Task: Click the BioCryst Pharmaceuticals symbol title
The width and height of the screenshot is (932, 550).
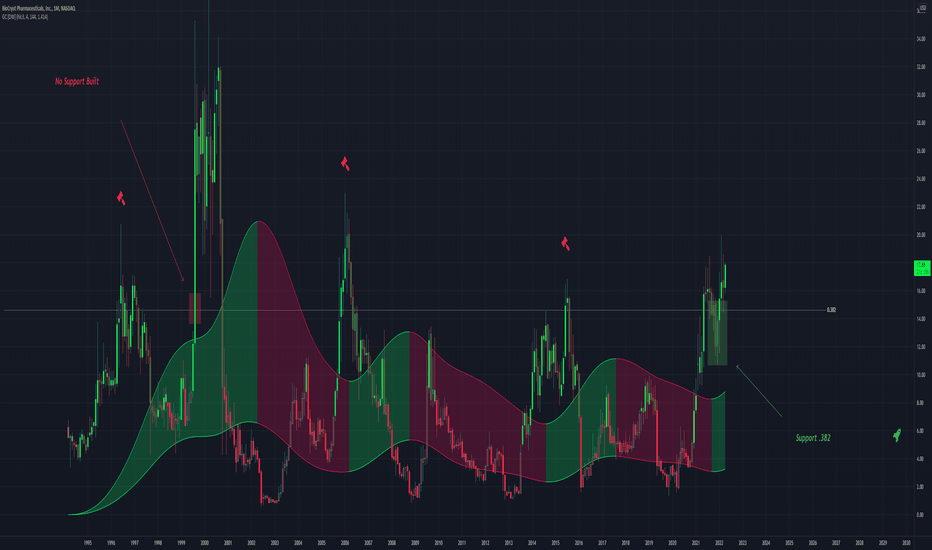Action: (39, 8)
